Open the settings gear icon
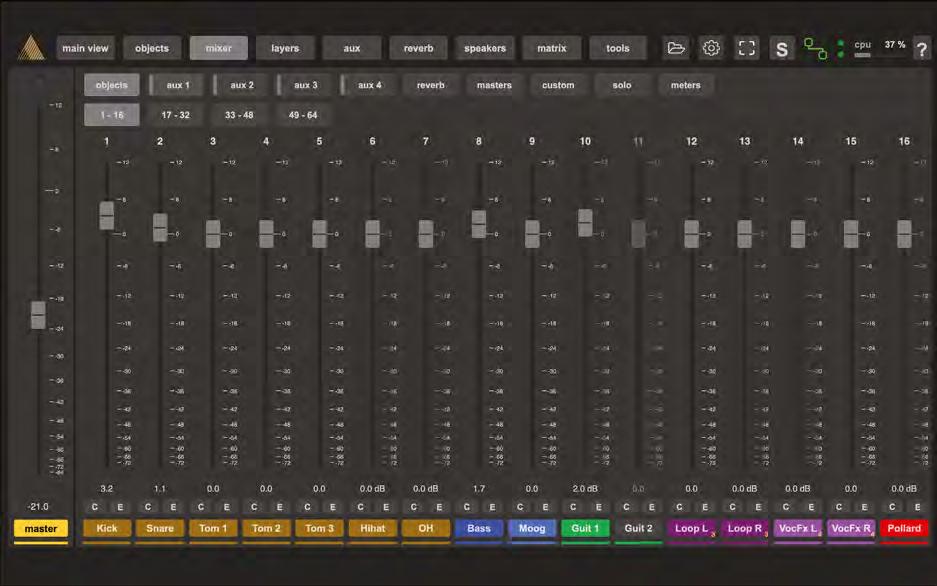 click(711, 48)
